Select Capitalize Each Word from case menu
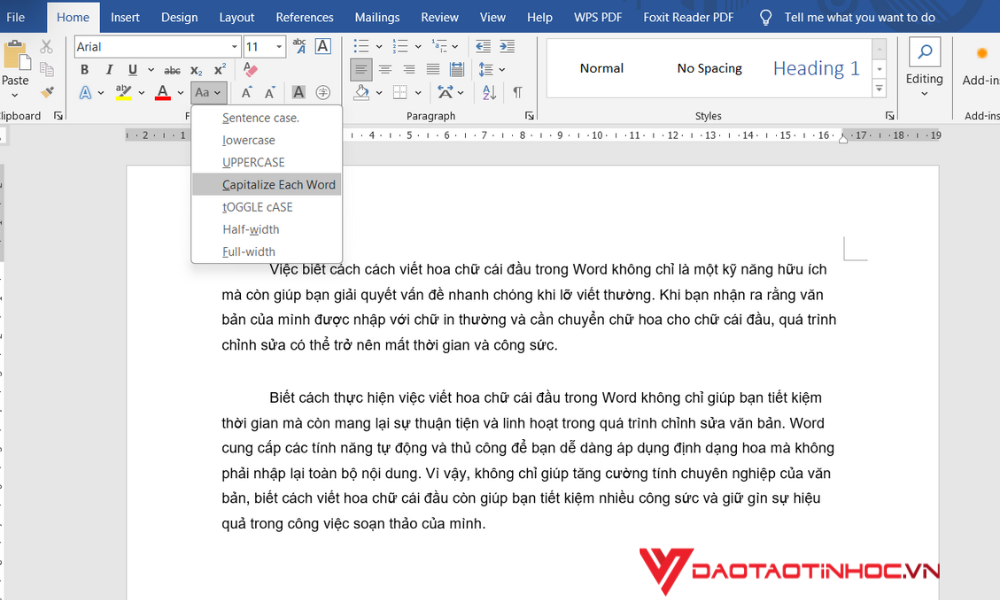The image size is (1000, 600). (266, 184)
